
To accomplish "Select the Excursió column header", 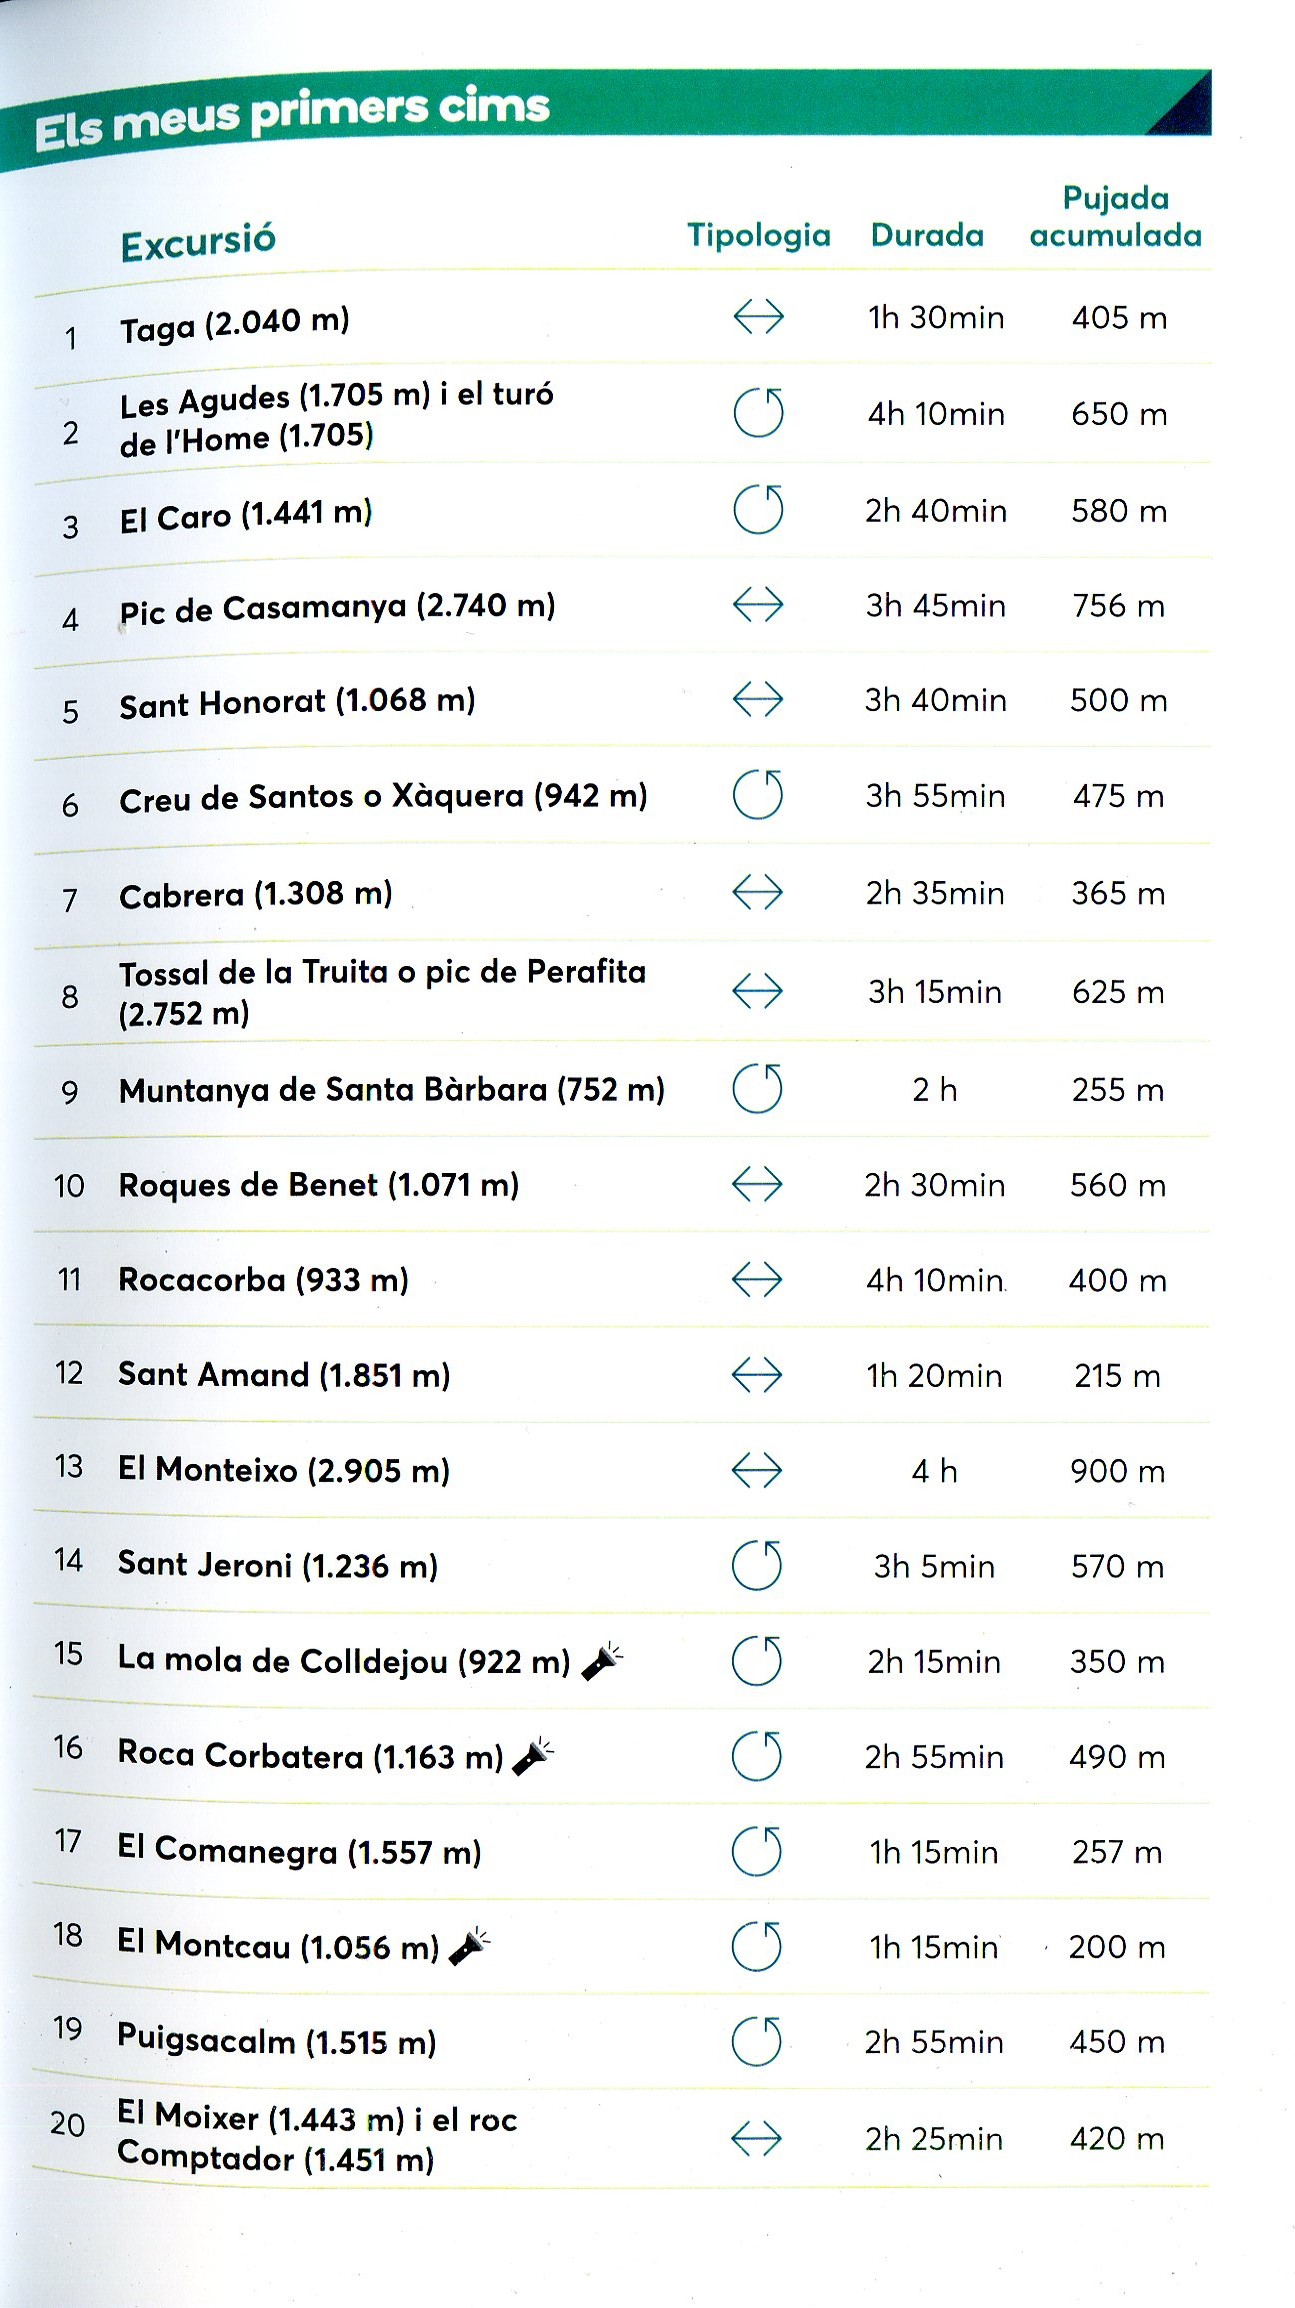I will click(x=198, y=242).
